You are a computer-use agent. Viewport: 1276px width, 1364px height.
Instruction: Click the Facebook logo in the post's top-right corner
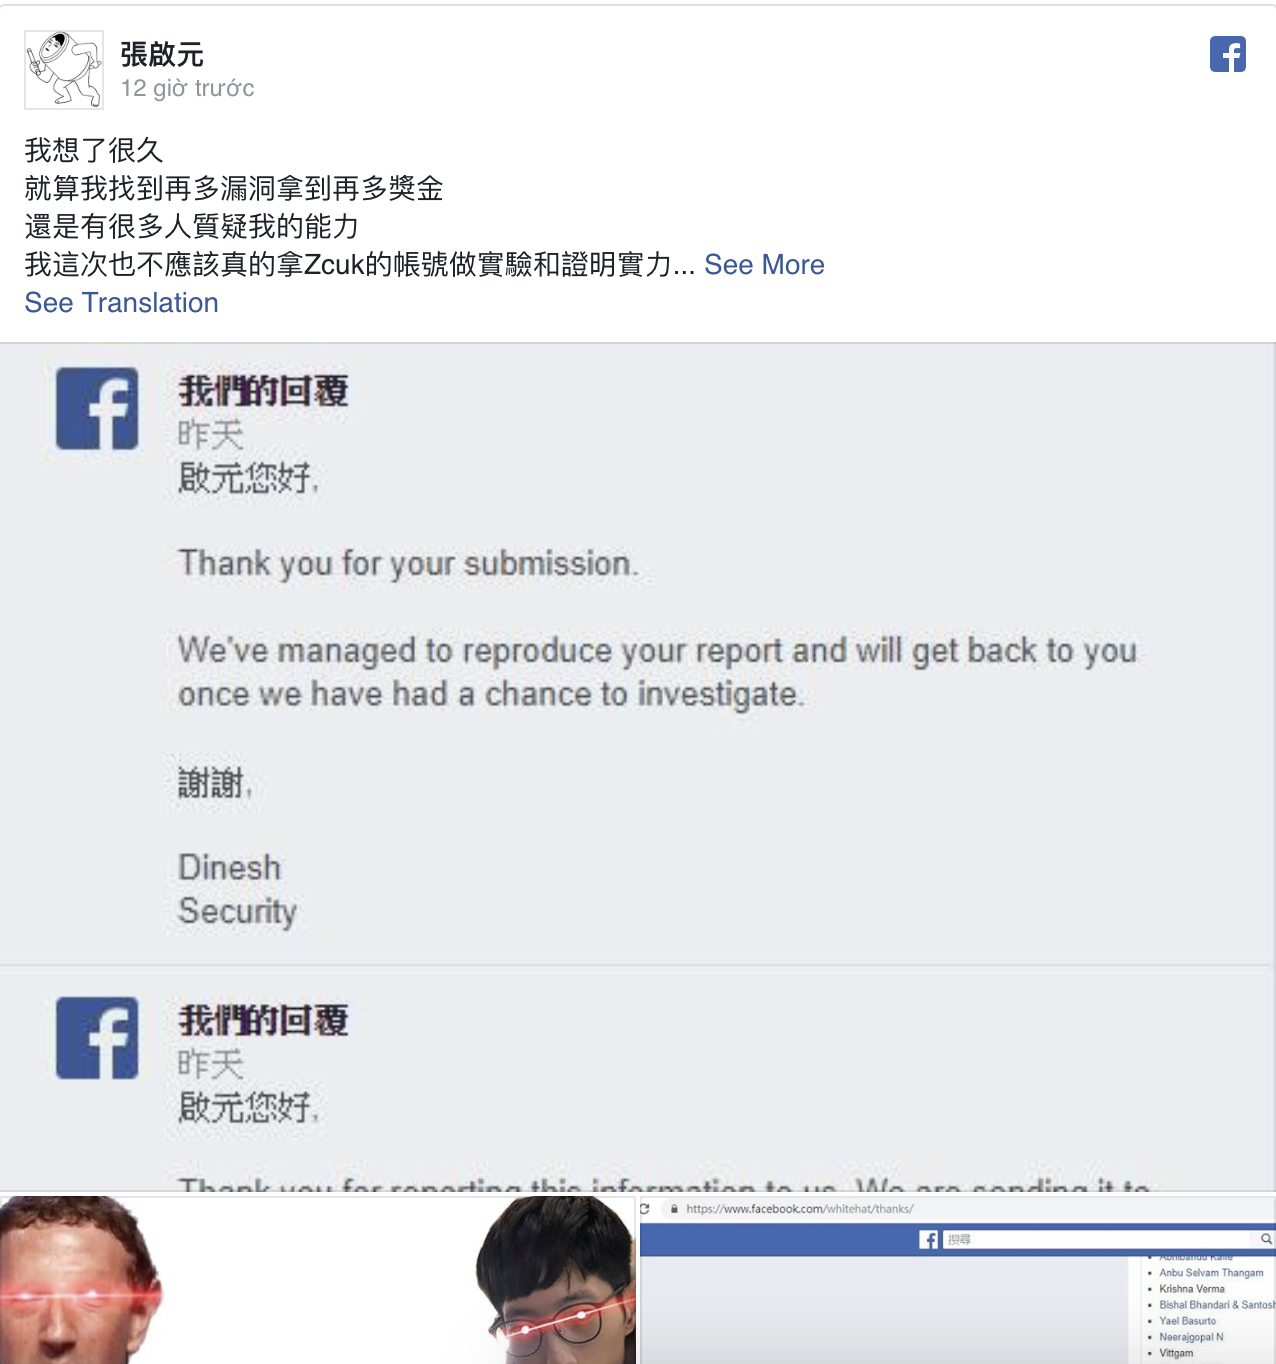[x=1227, y=54]
